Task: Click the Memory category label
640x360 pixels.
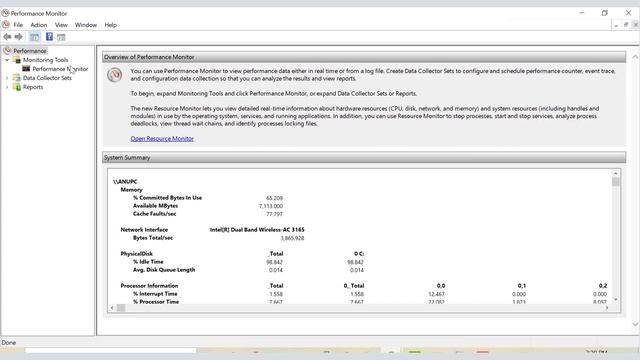Action: click(x=131, y=190)
